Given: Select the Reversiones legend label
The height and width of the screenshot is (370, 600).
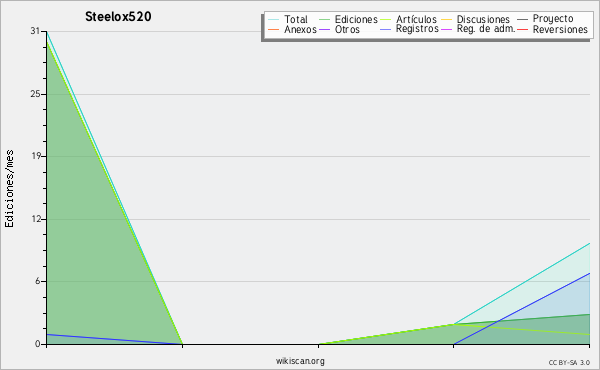Looking at the screenshot, I should 560,29.
